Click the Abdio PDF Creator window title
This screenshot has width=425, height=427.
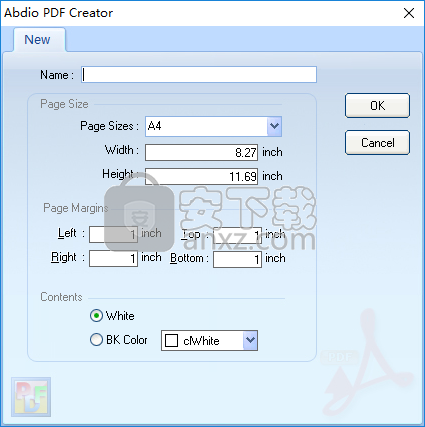pyautogui.click(x=58, y=13)
